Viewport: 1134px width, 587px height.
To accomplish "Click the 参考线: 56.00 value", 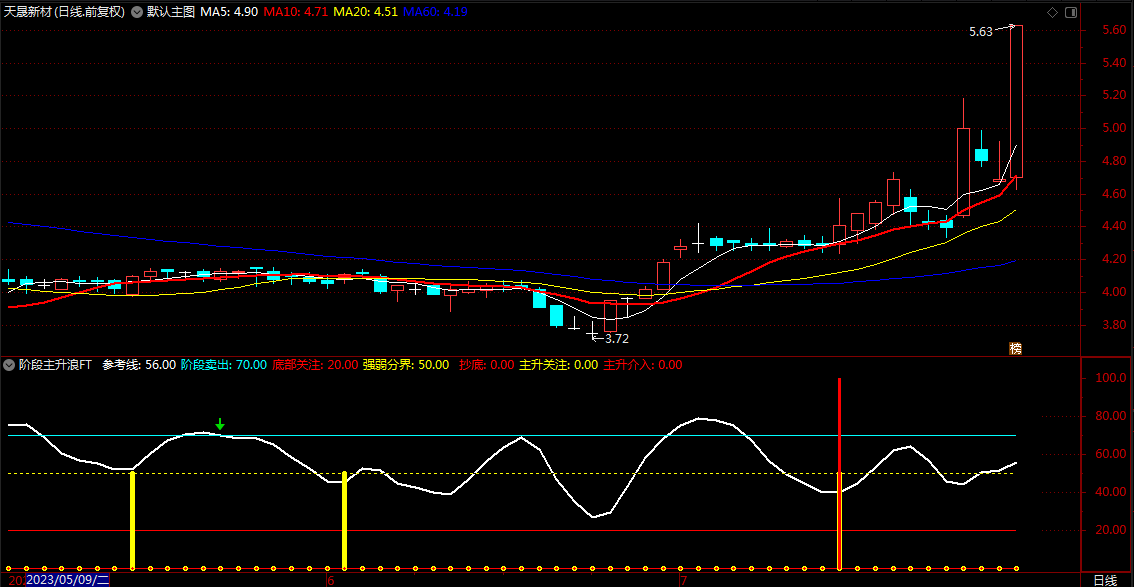I will tap(139, 365).
